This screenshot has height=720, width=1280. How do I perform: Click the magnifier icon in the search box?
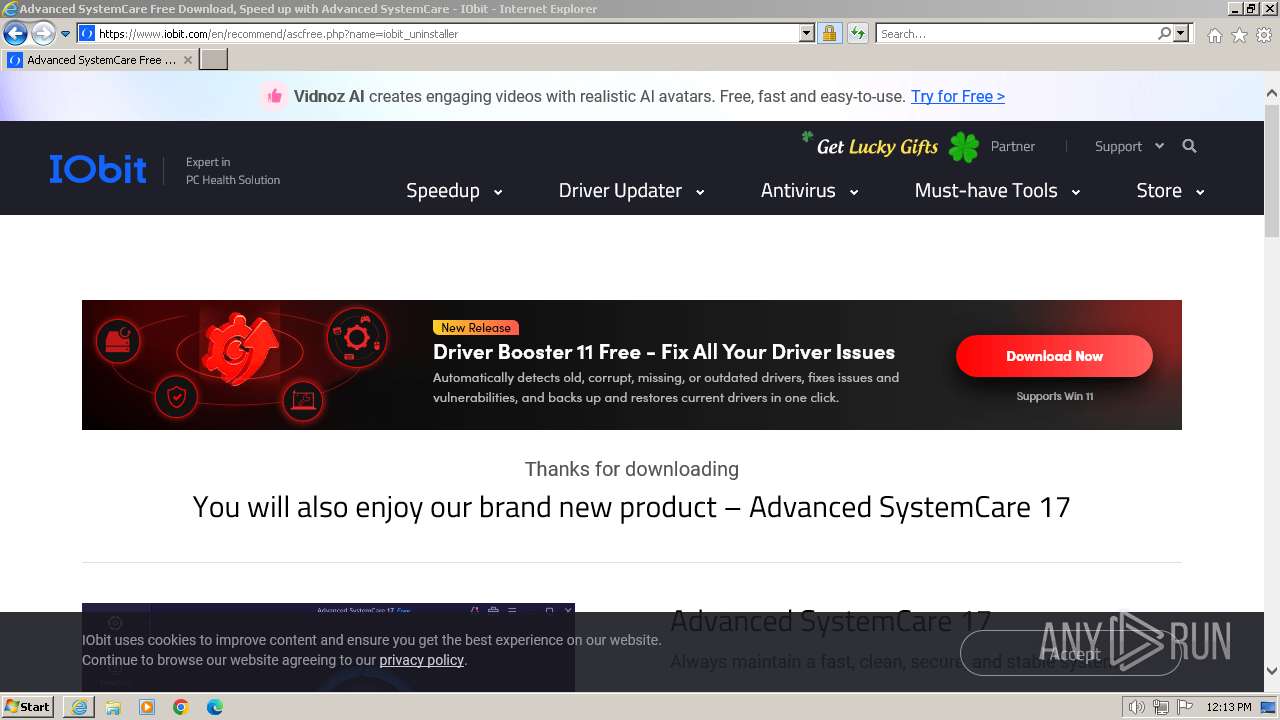tap(1164, 33)
